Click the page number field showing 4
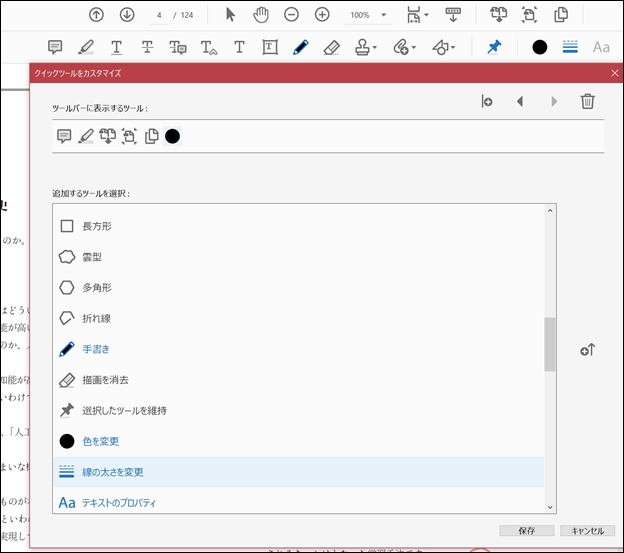 point(159,15)
